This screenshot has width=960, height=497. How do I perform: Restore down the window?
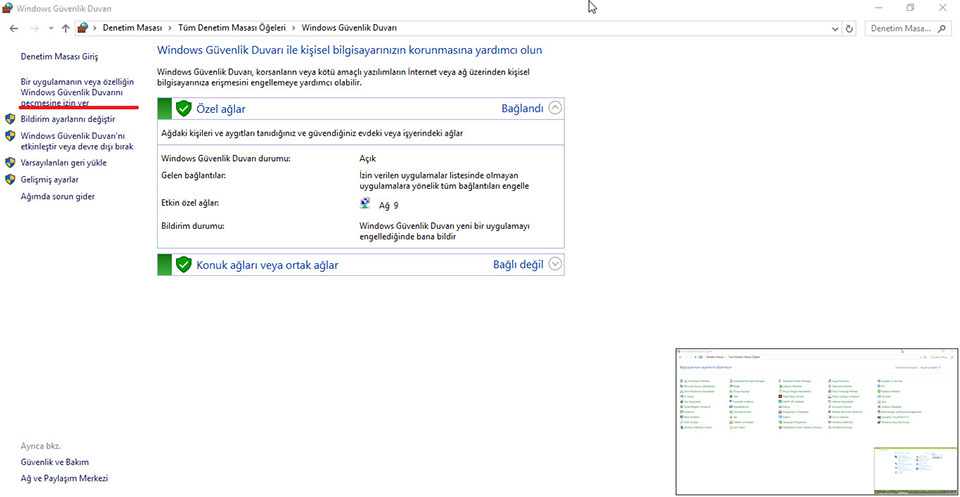coord(910,7)
